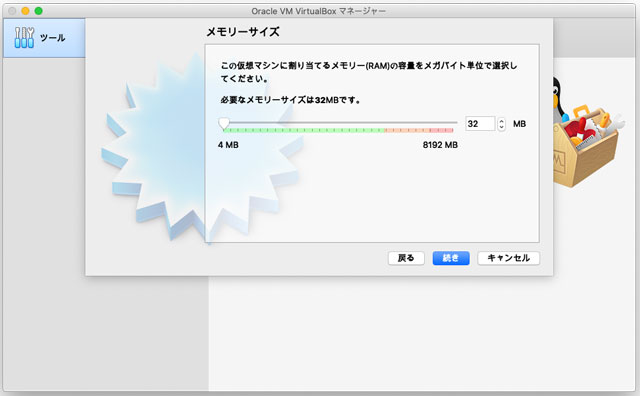Click the 必要なメモリーサイズは32MBです text

pyautogui.click(x=291, y=100)
